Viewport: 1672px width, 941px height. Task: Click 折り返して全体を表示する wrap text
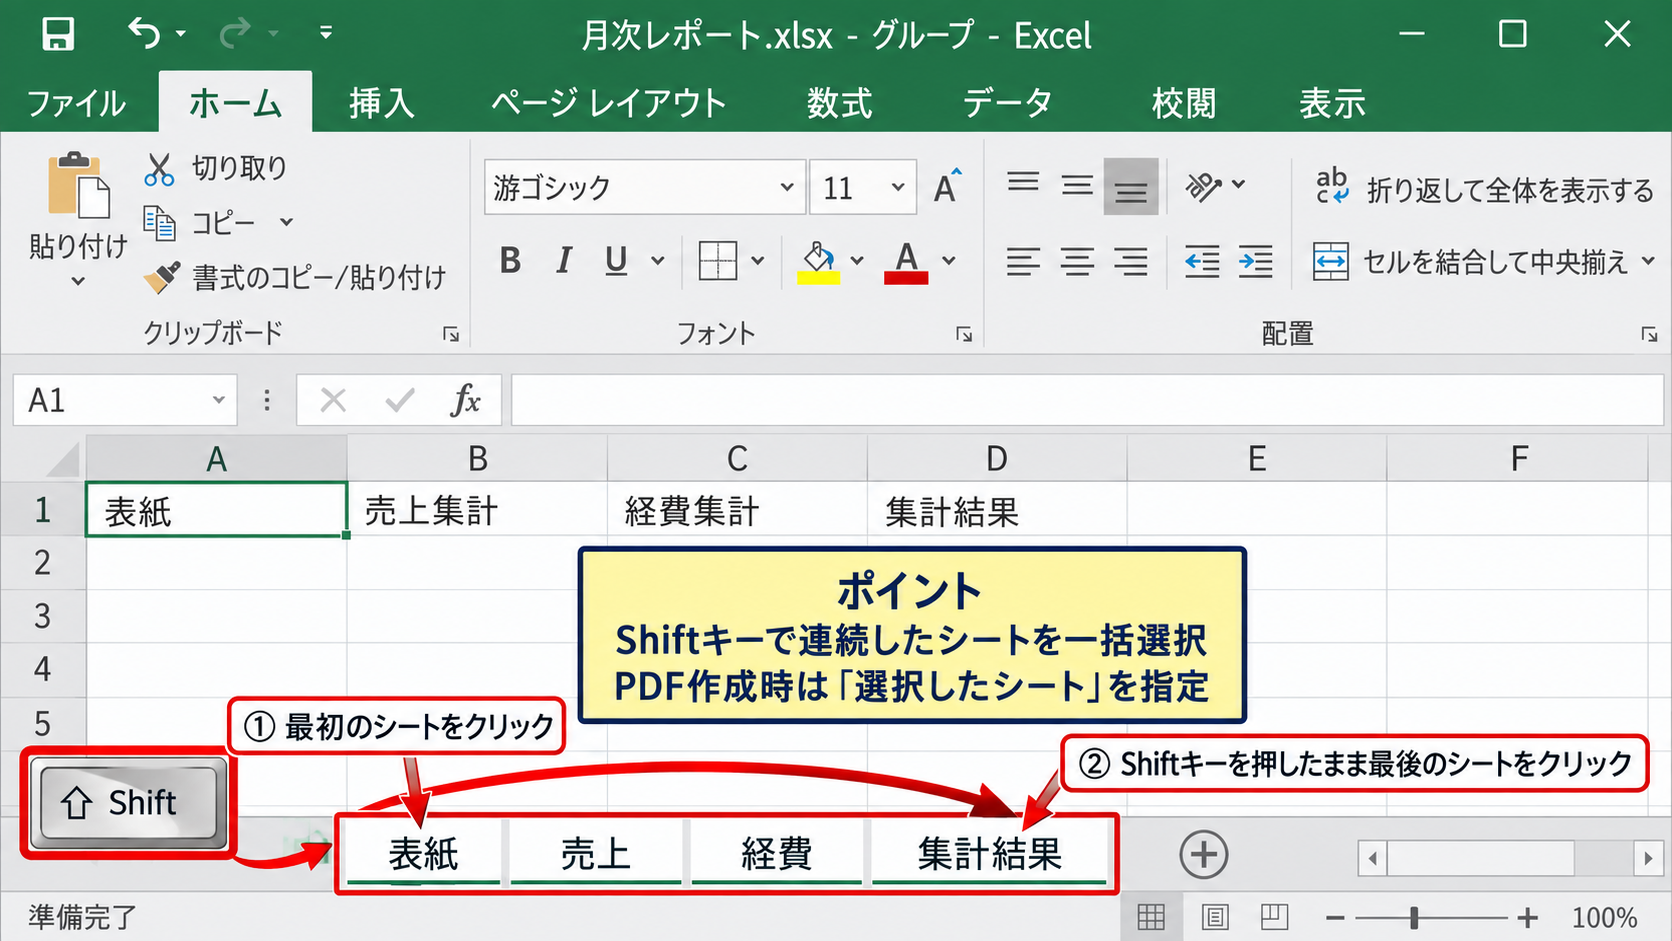click(x=1485, y=189)
